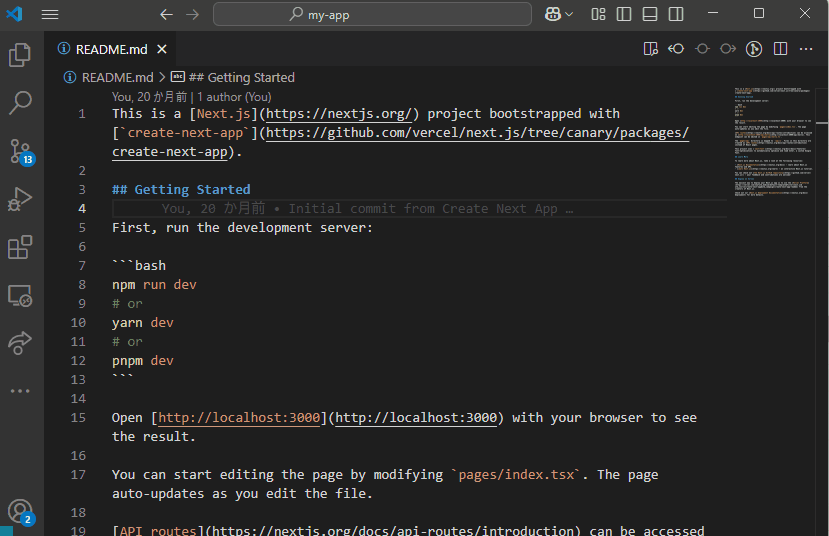The image size is (829, 536).
Task: Go back to previous editor location
Action: [x=167, y=14]
